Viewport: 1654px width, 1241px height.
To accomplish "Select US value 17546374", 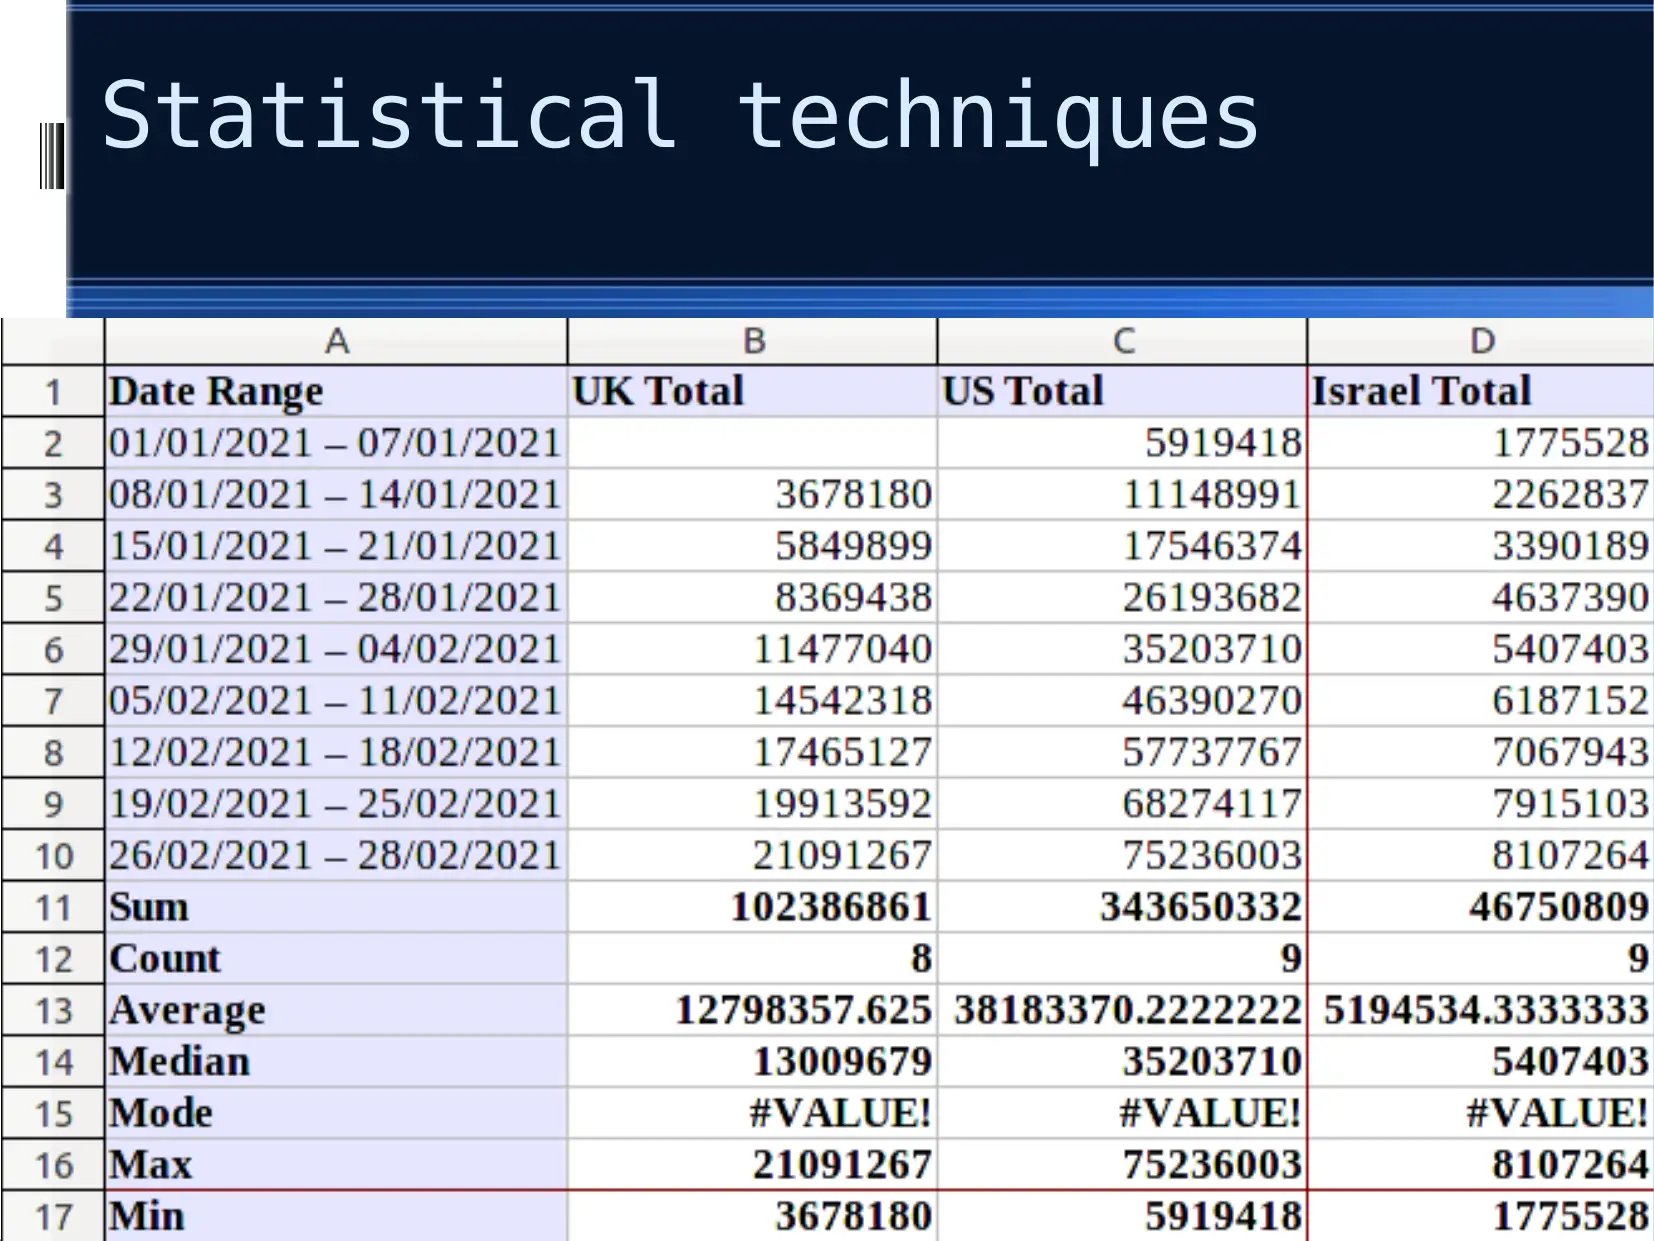I will coord(1122,546).
